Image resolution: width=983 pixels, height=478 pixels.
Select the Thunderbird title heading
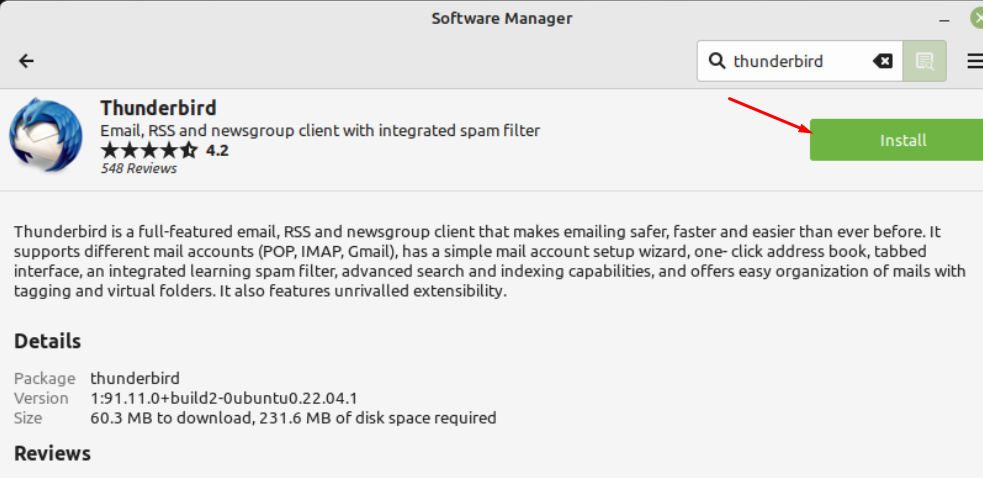158,108
